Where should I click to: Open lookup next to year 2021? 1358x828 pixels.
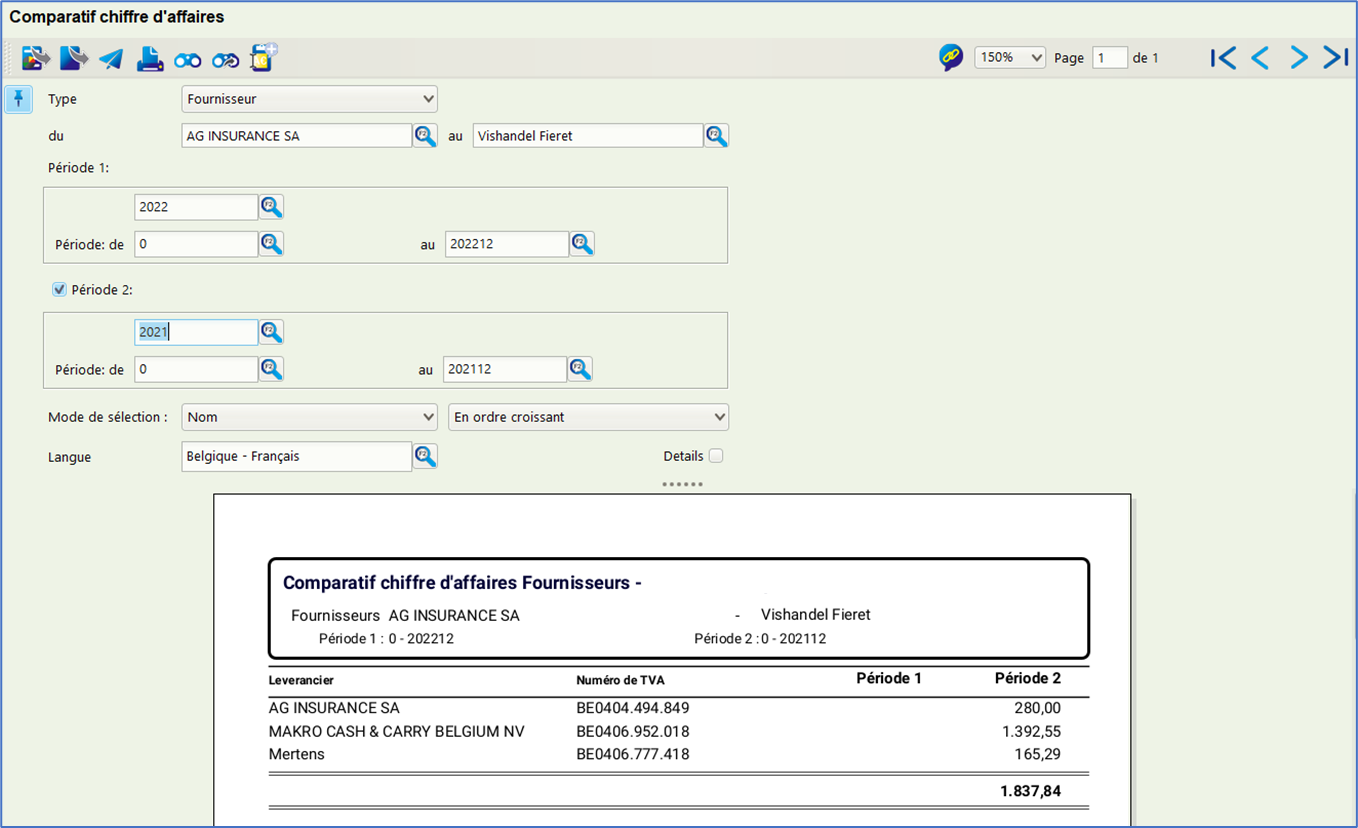(271, 332)
